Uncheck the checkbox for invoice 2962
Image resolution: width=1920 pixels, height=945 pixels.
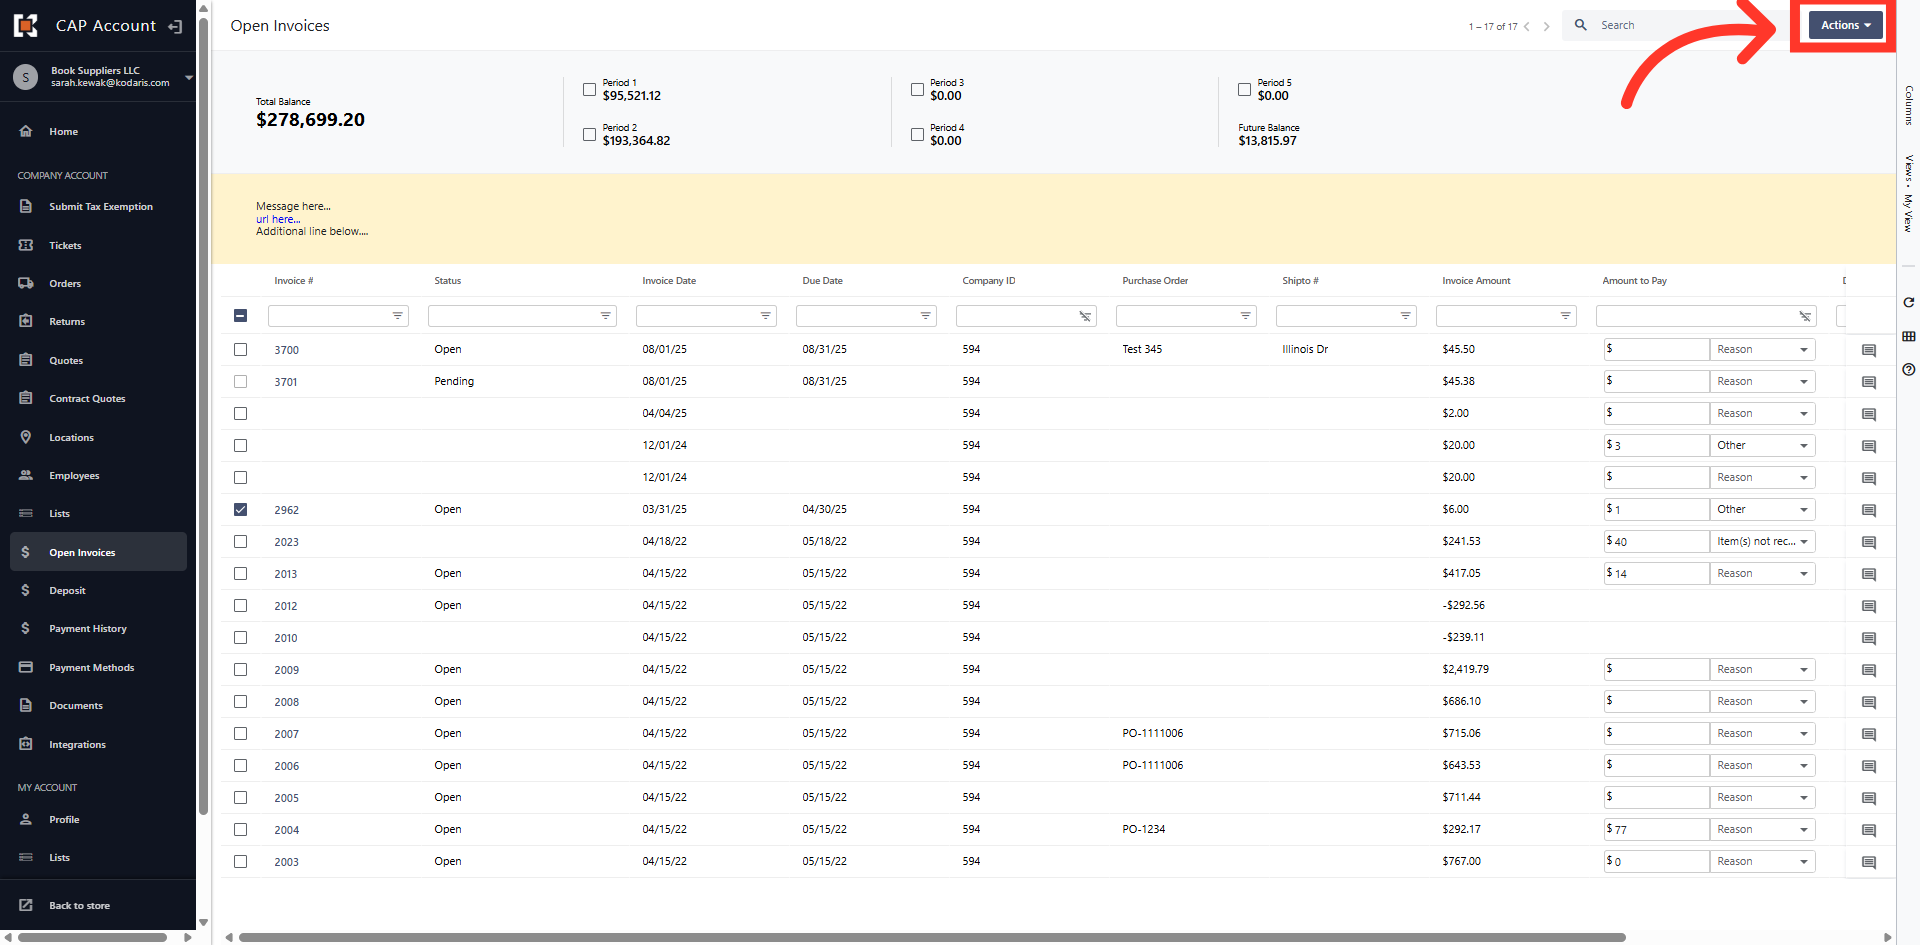click(240, 509)
